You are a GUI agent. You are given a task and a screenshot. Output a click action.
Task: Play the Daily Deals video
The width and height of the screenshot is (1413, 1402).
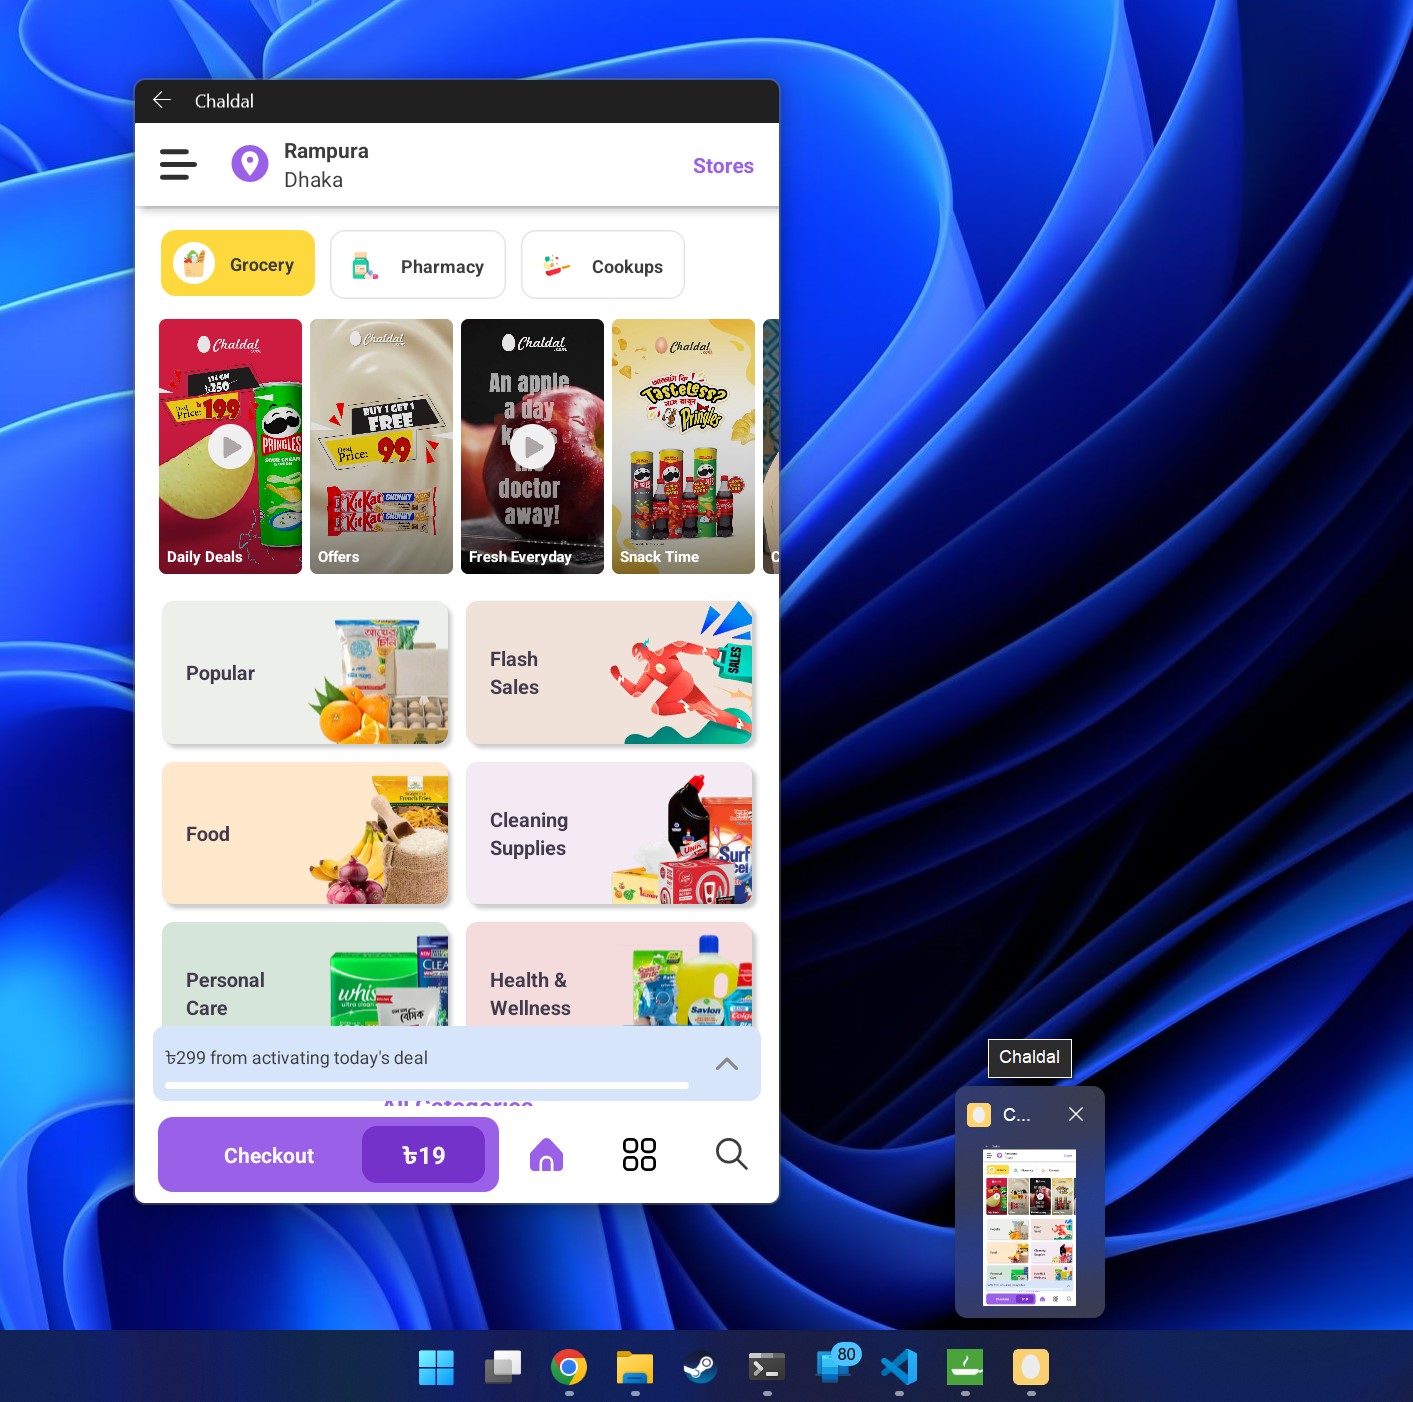click(230, 447)
